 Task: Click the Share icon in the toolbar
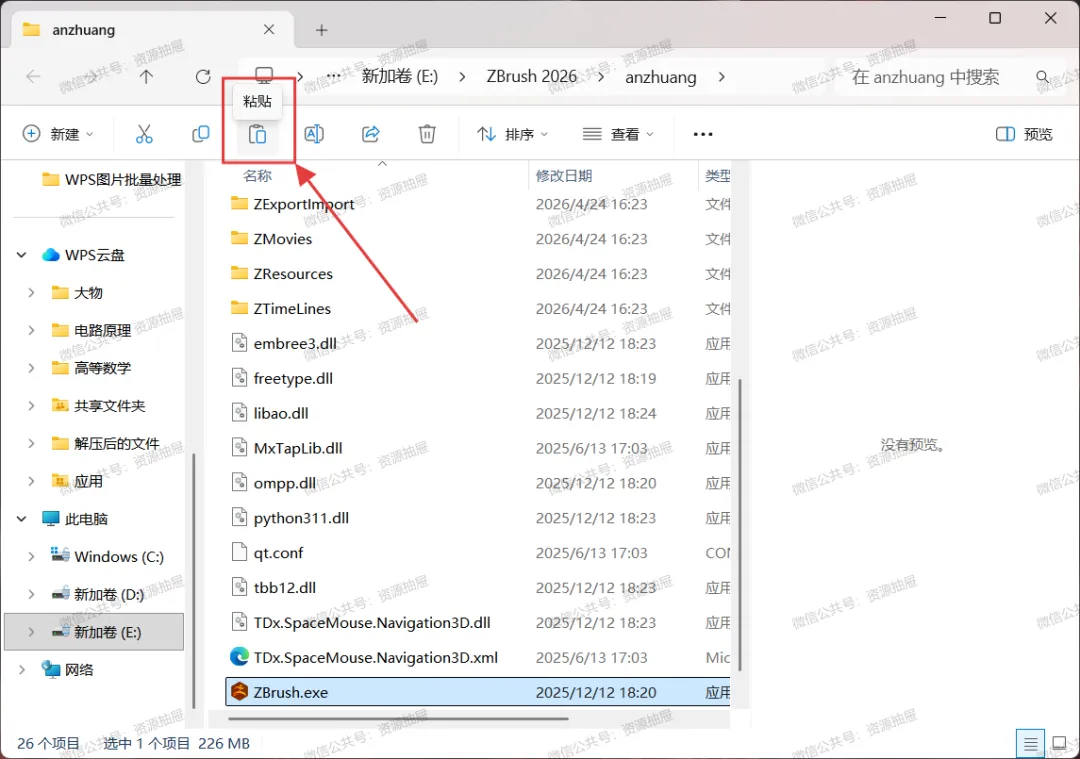coord(371,134)
